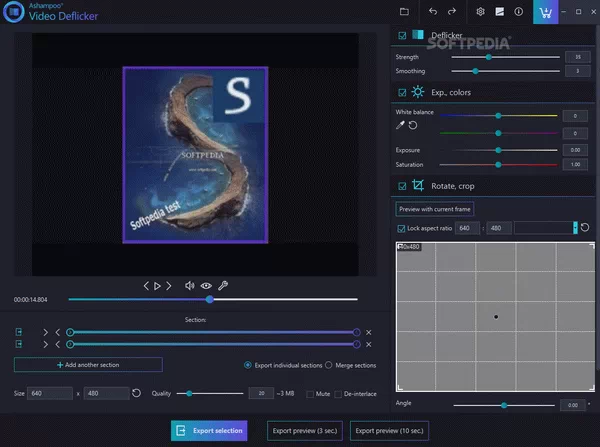Click the Rotate, crop icon

coord(418,186)
